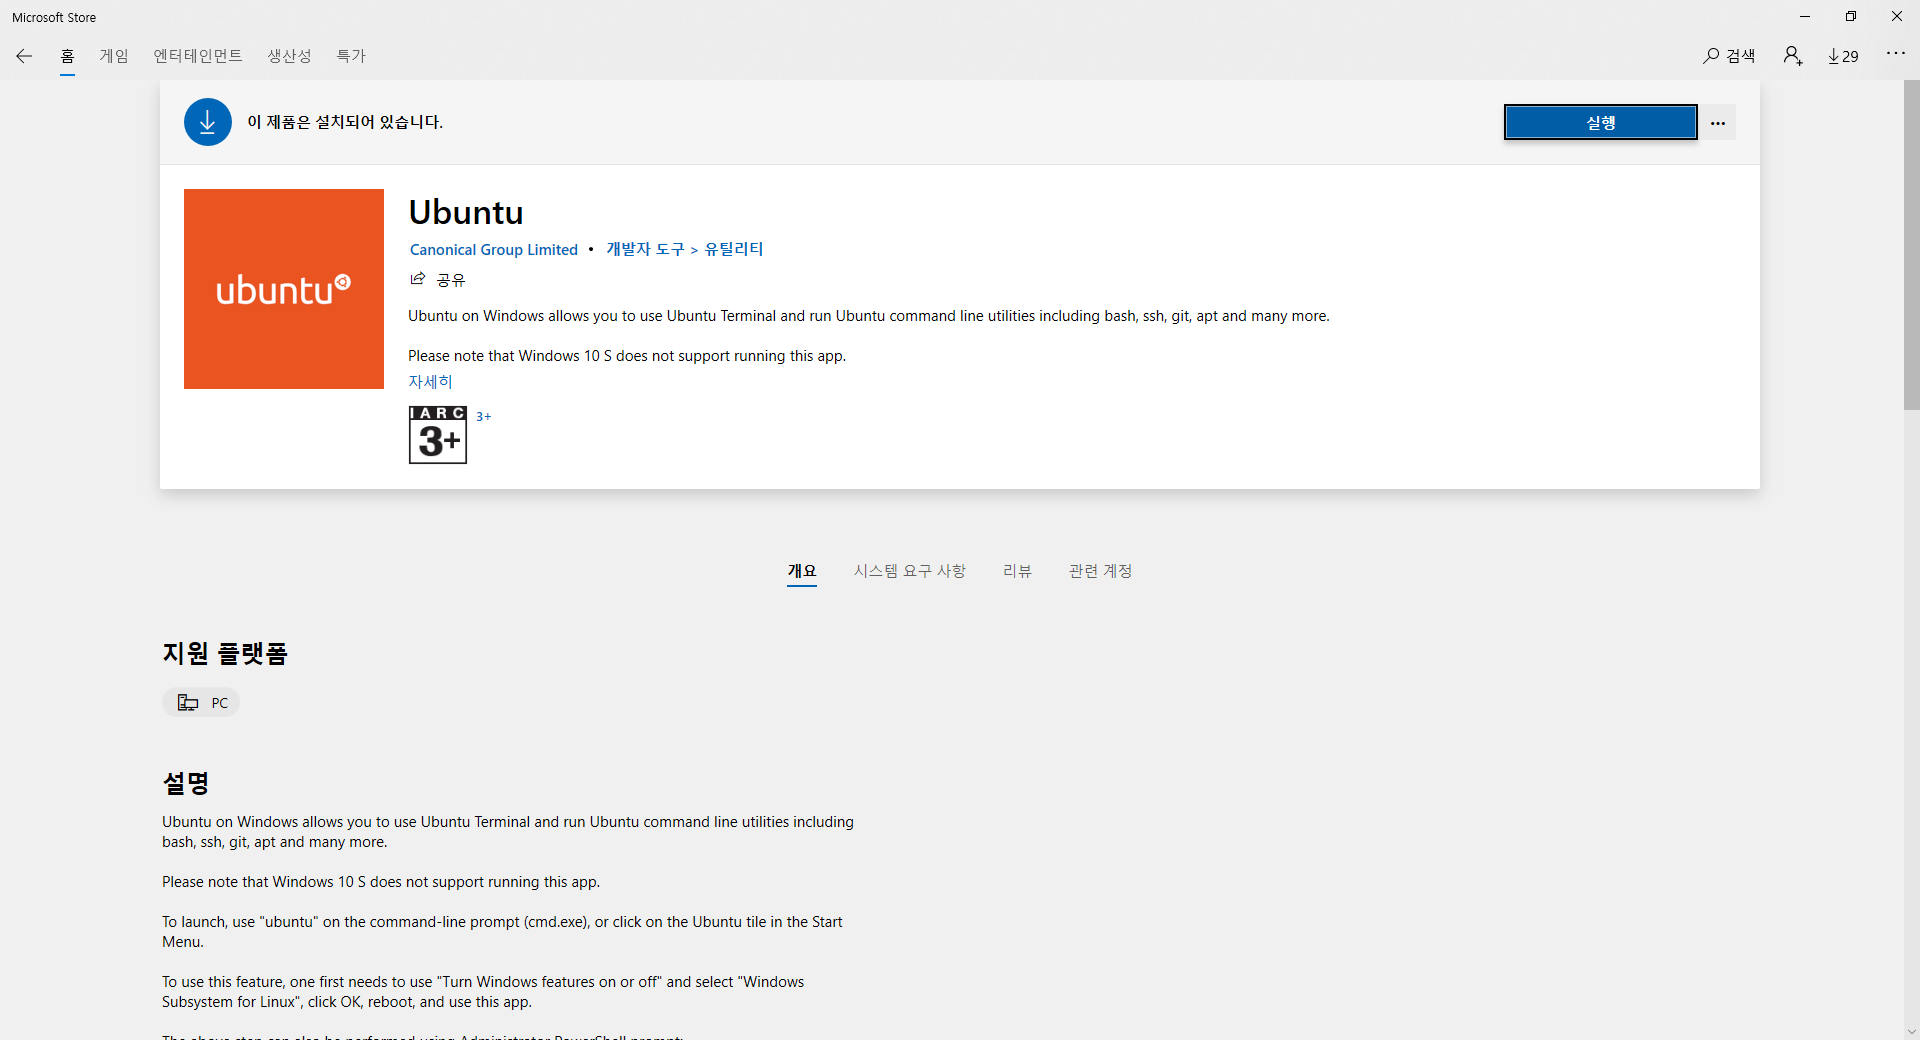Screen dimensions: 1920x1040
Task: Open the 리뷰 tab
Action: (x=1017, y=571)
